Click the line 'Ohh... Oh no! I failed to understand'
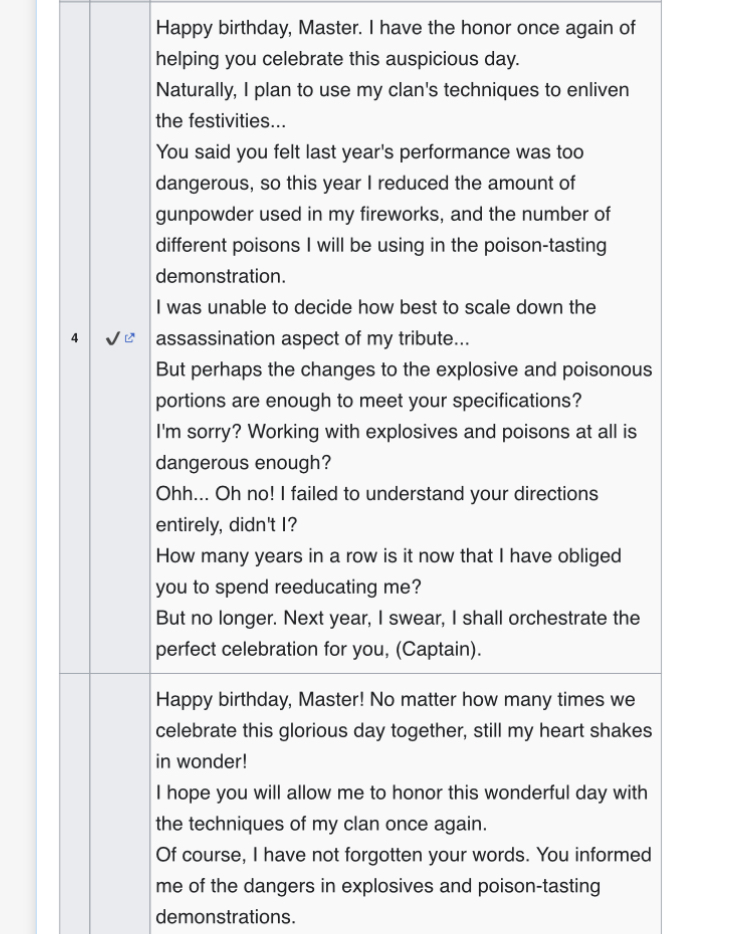This screenshot has height=934, width=750. pos(376,494)
